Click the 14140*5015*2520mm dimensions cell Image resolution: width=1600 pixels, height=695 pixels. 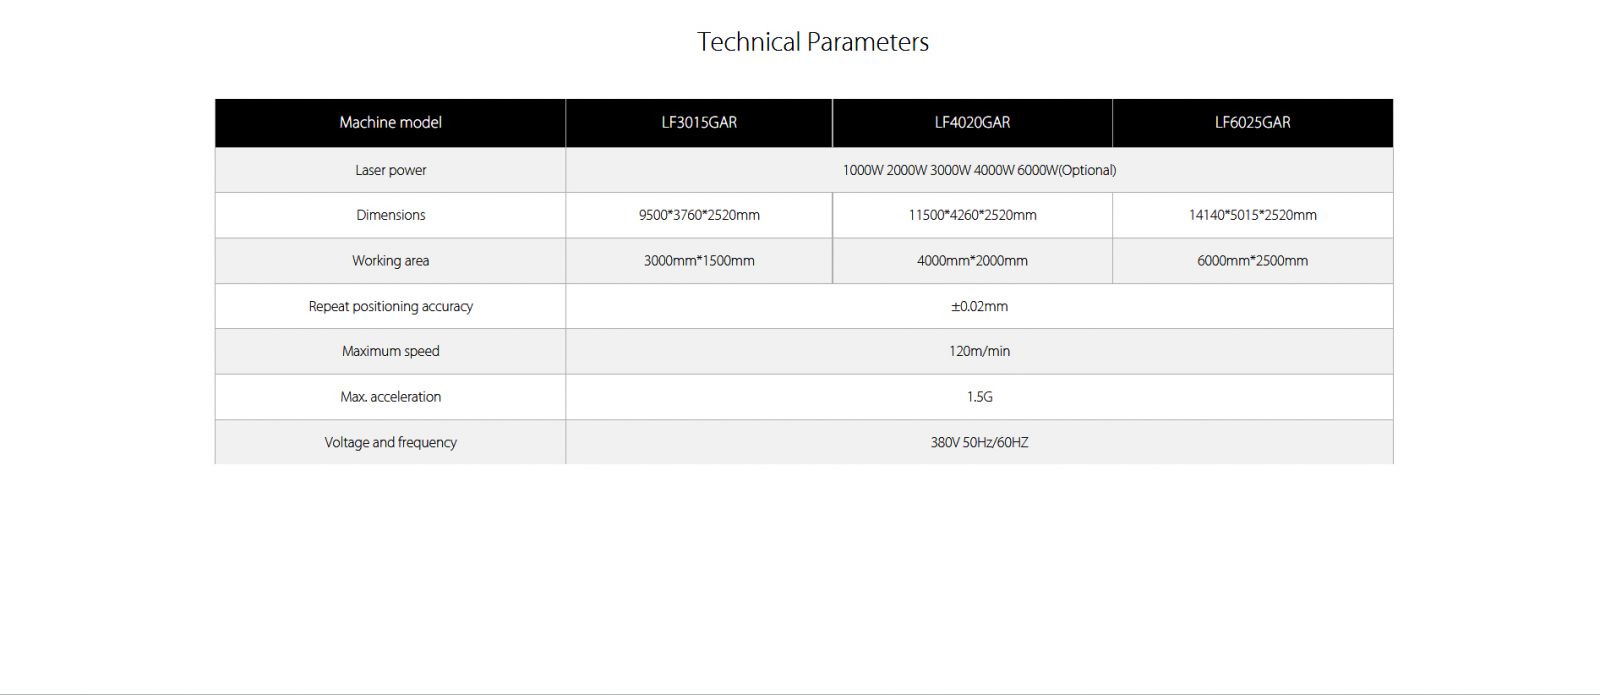pos(1253,215)
